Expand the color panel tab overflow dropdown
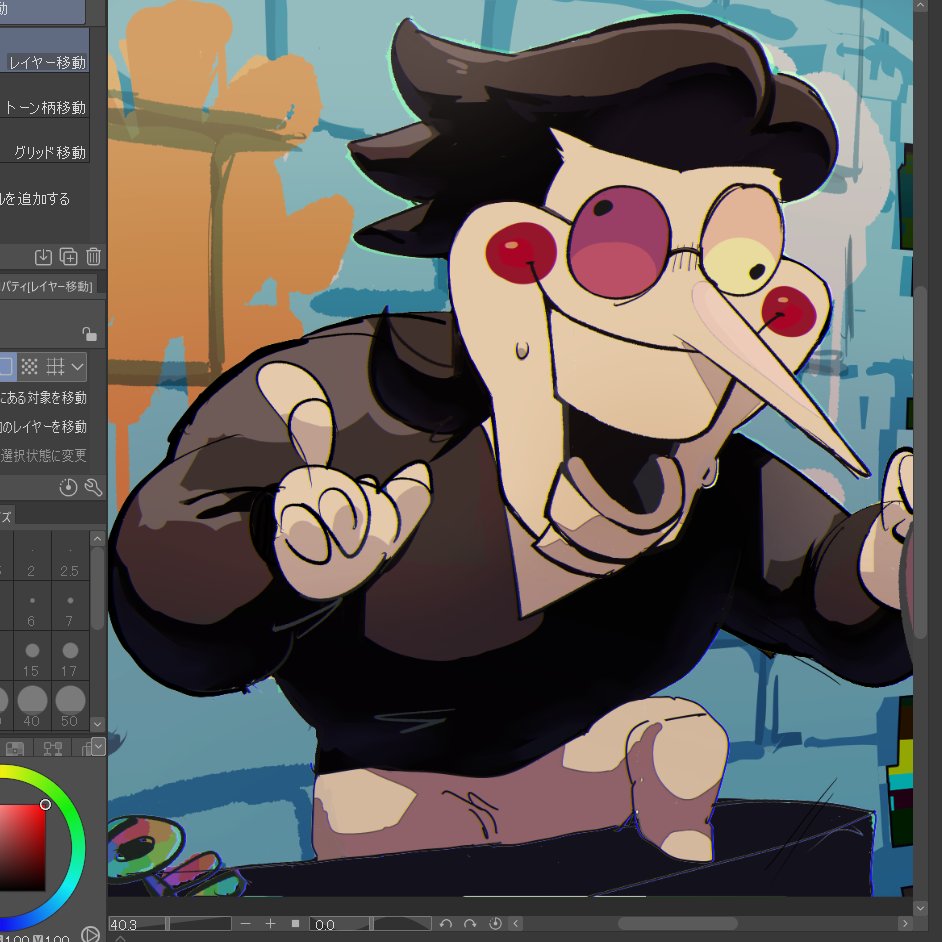Viewport: 942px width, 942px height. coord(99,746)
